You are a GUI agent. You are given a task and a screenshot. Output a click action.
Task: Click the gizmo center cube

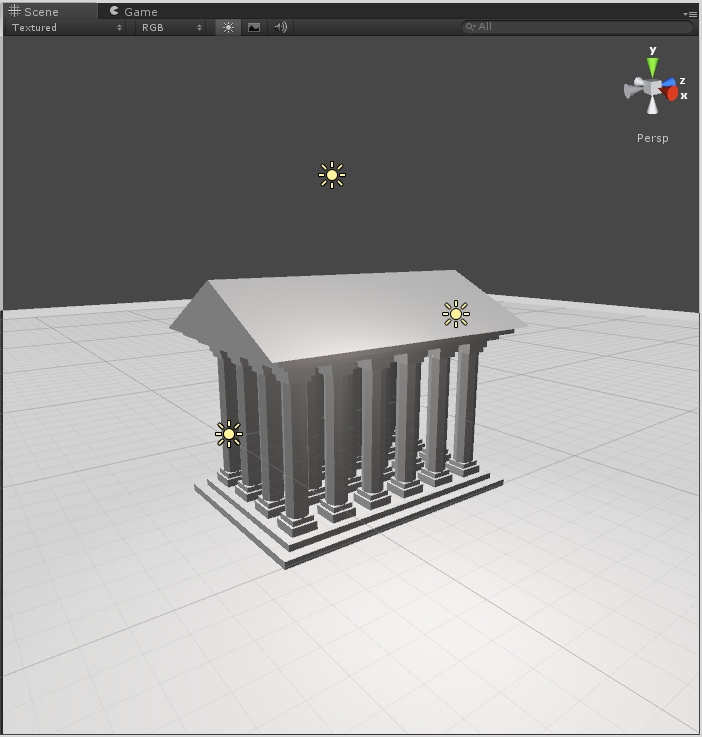(652, 88)
